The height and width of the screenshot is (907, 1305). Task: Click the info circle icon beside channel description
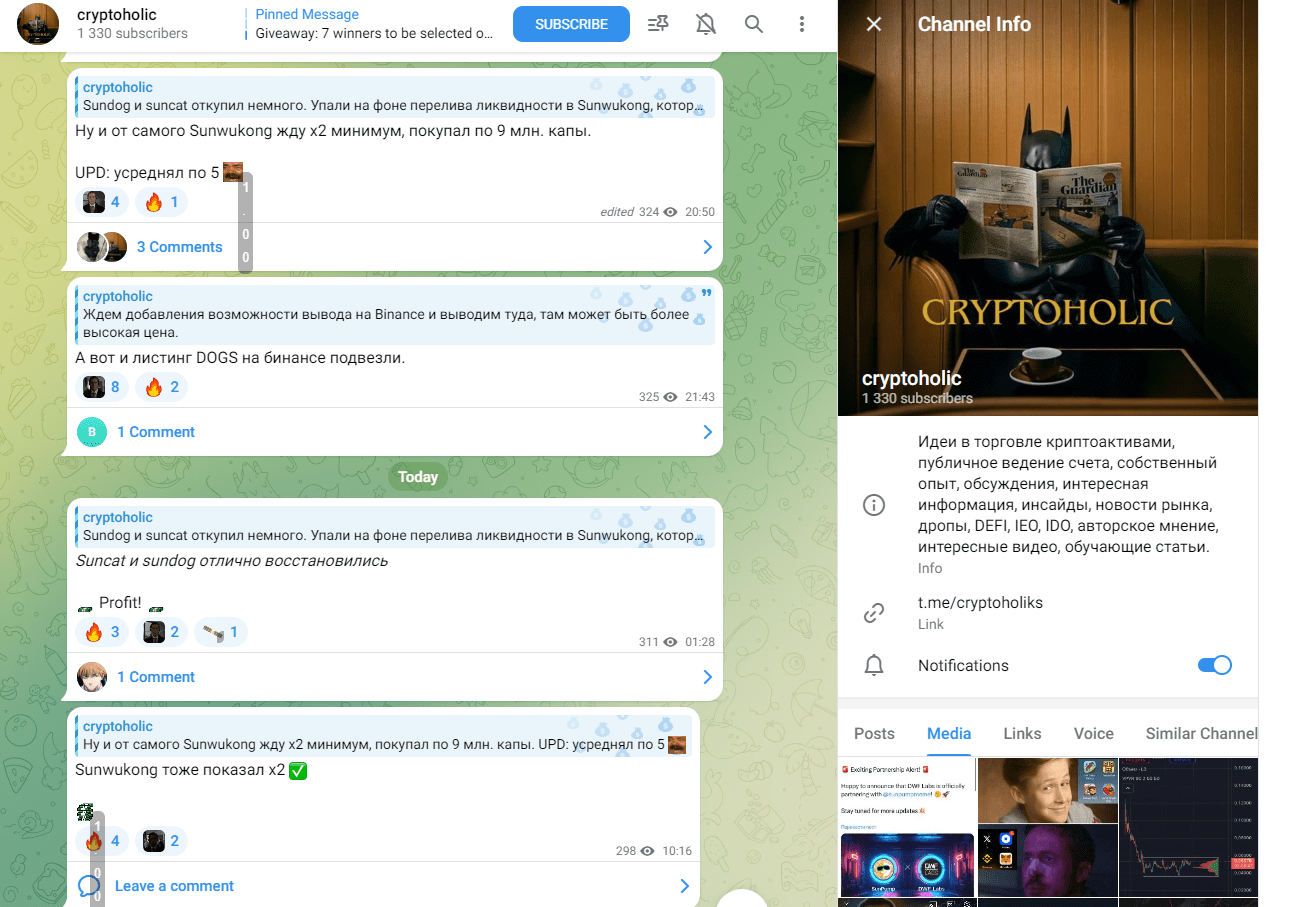874,505
